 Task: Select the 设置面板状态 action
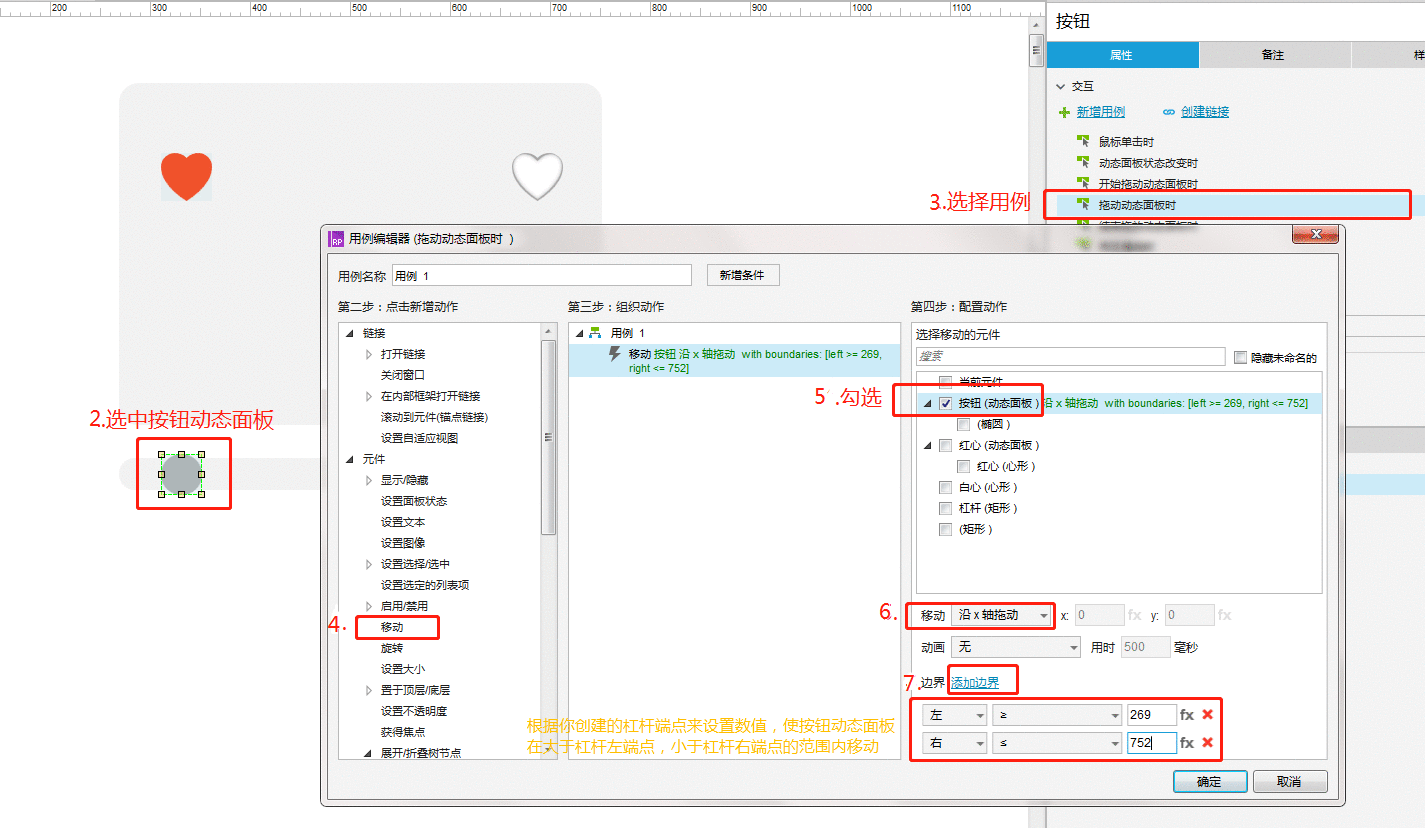(x=414, y=501)
